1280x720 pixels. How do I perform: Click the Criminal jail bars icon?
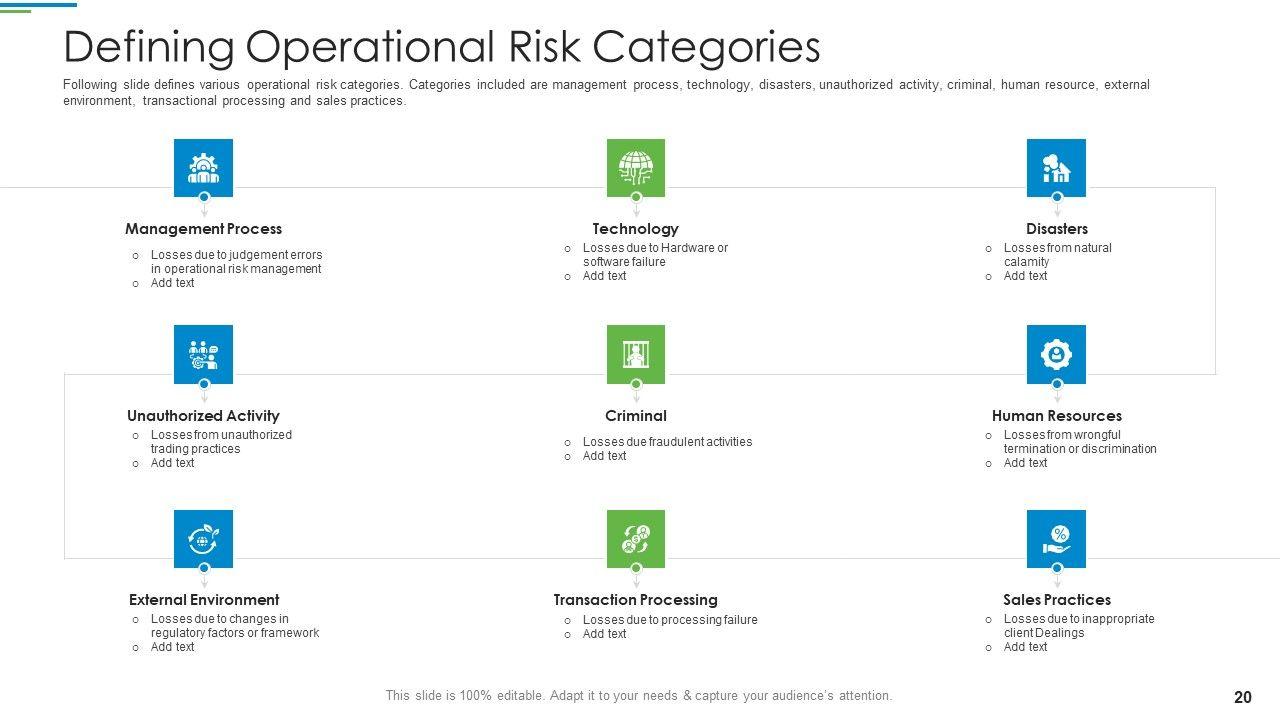click(x=635, y=354)
